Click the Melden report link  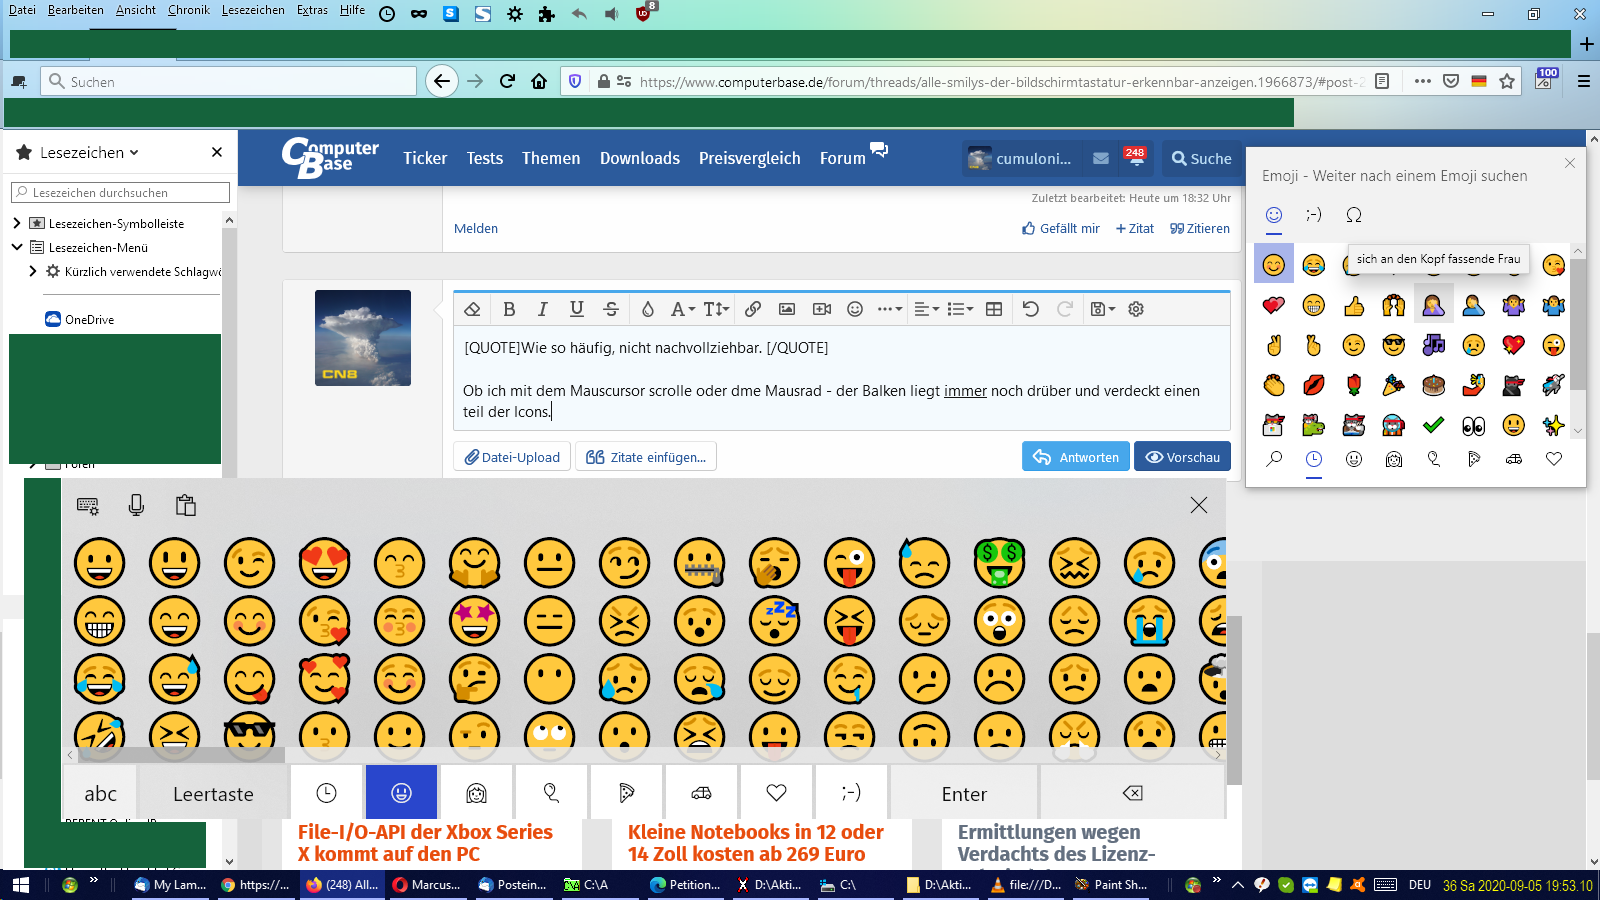coord(476,228)
